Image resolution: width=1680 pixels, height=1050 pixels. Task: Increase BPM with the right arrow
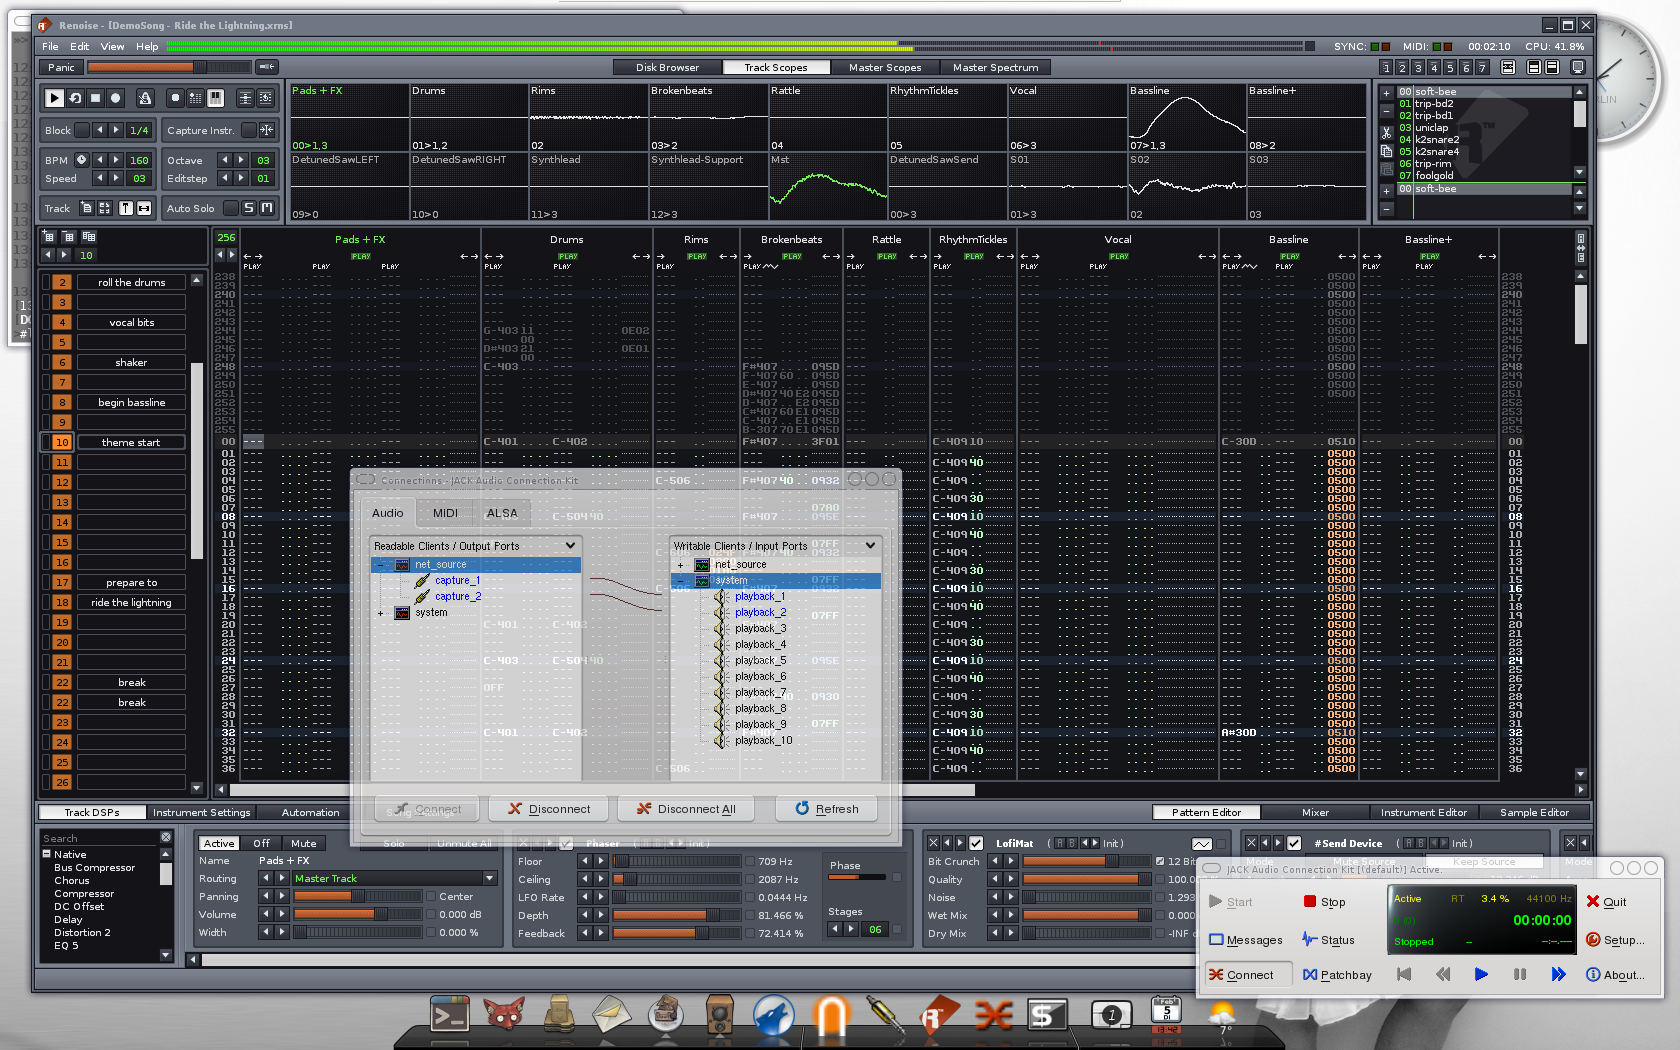(116, 160)
